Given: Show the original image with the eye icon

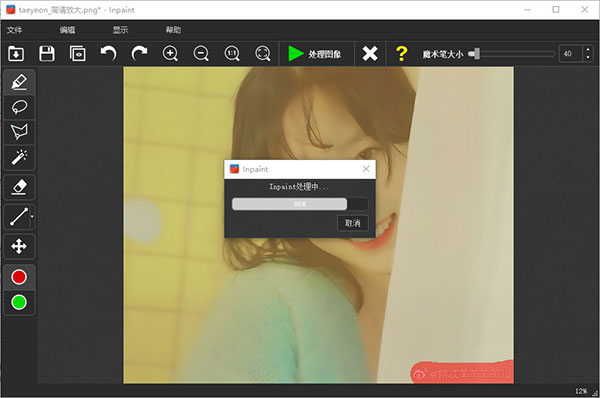Looking at the screenshot, I should coord(78,54).
